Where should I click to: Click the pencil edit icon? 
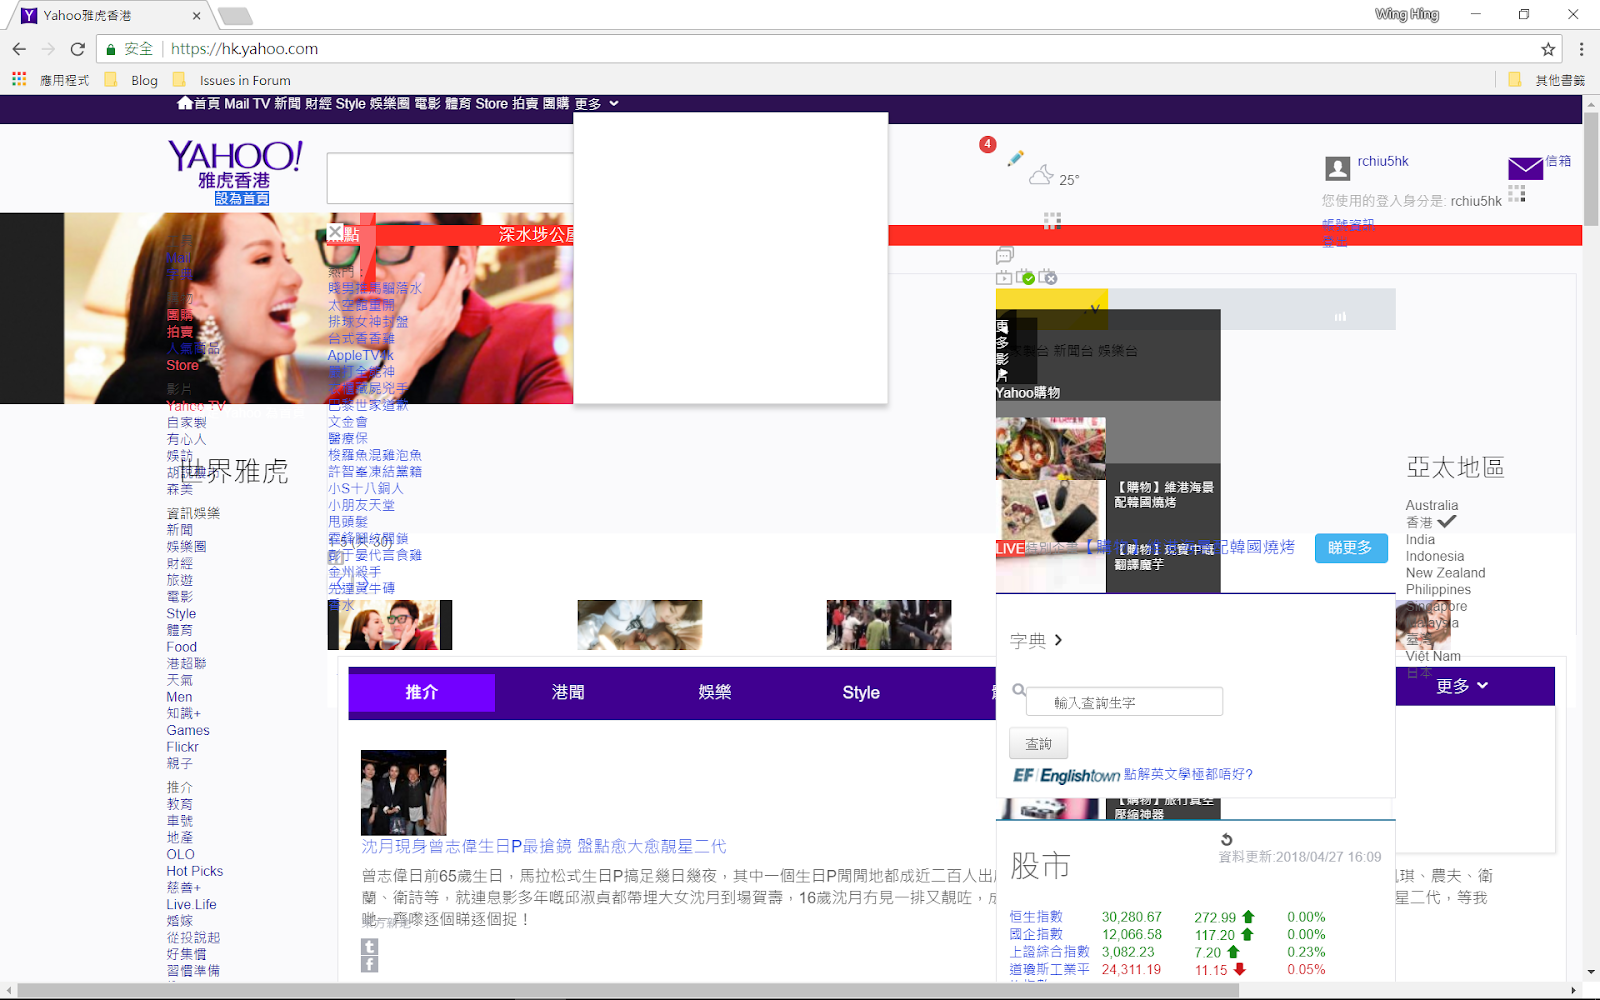pos(1015,158)
